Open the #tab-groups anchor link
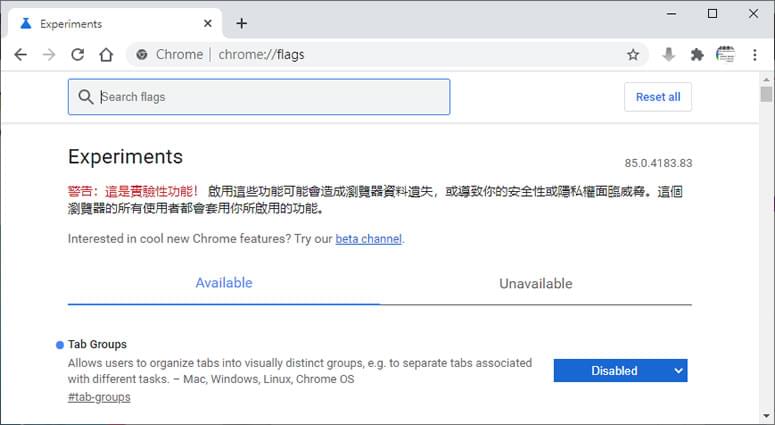Image resolution: width=775 pixels, height=425 pixels. pos(99,397)
